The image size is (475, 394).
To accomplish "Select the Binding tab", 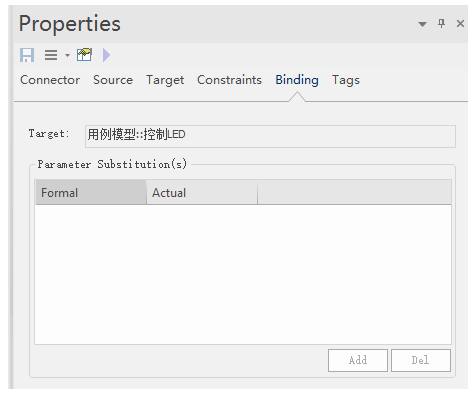I will pos(297,80).
